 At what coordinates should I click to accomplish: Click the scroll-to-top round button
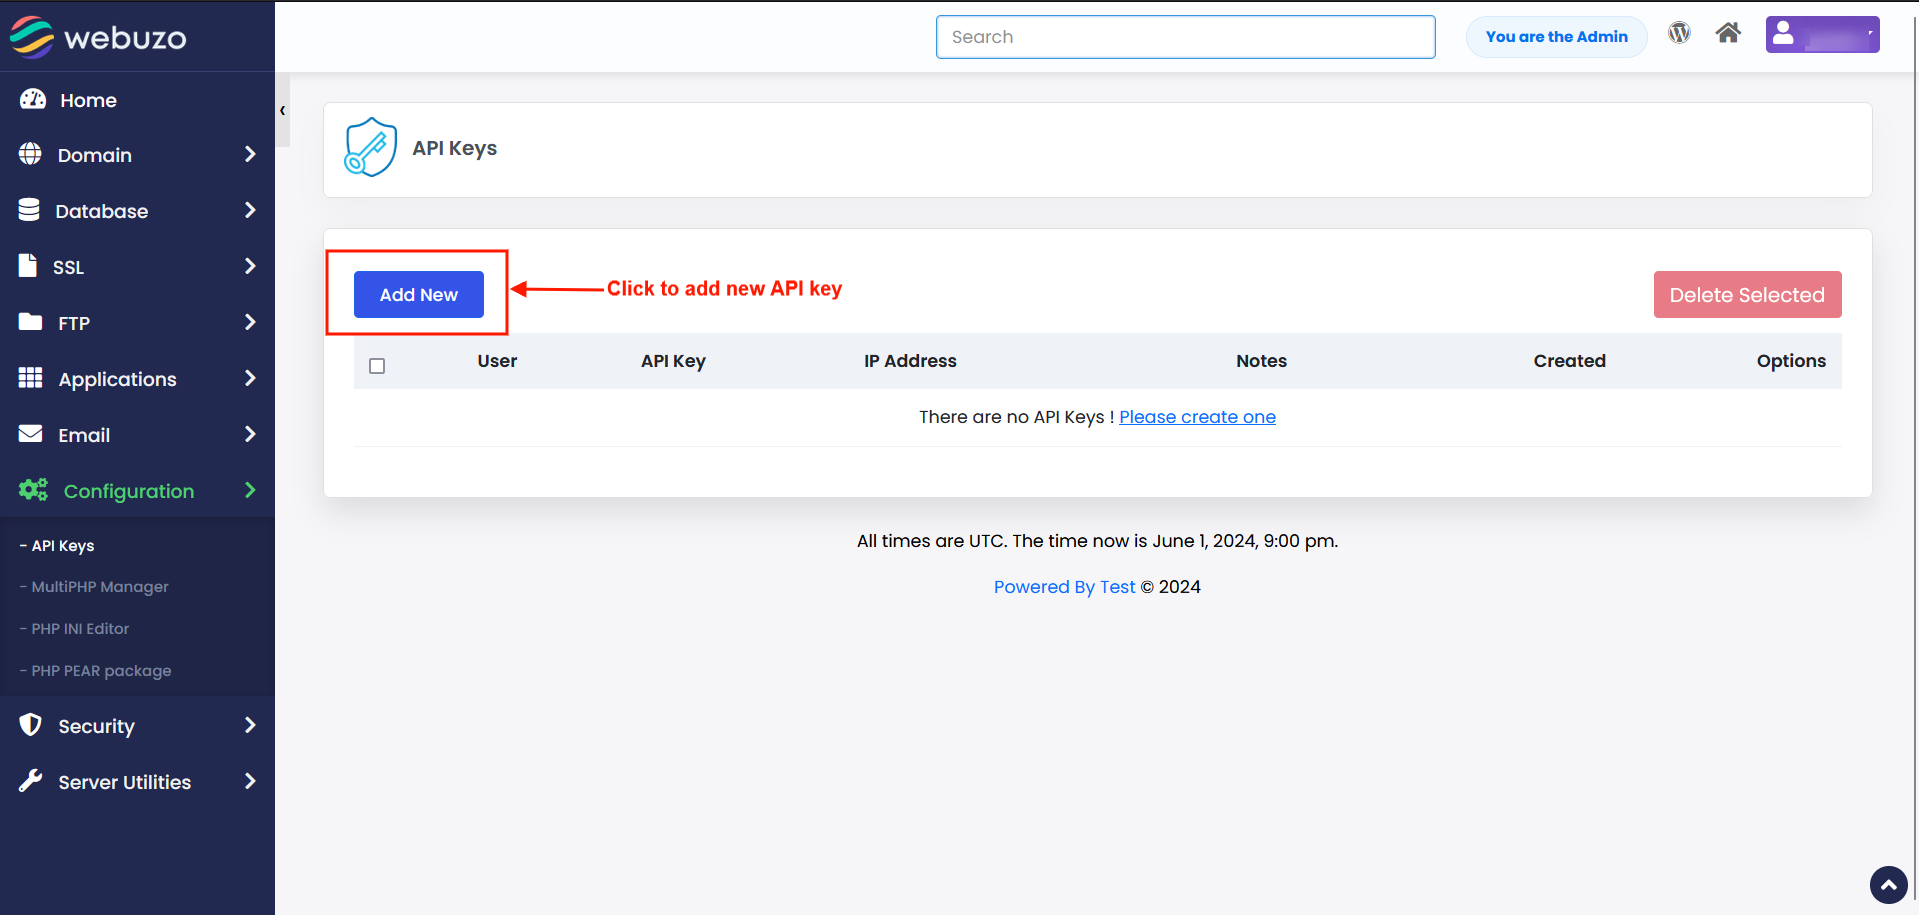click(1889, 885)
